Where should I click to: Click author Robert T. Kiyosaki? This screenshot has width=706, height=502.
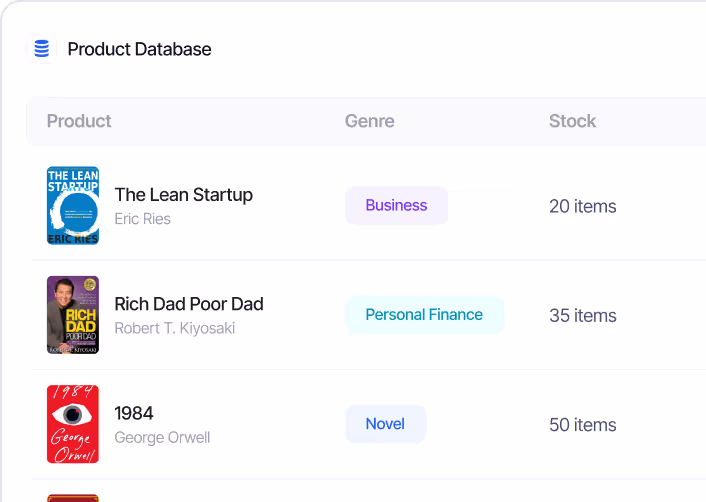coord(175,328)
